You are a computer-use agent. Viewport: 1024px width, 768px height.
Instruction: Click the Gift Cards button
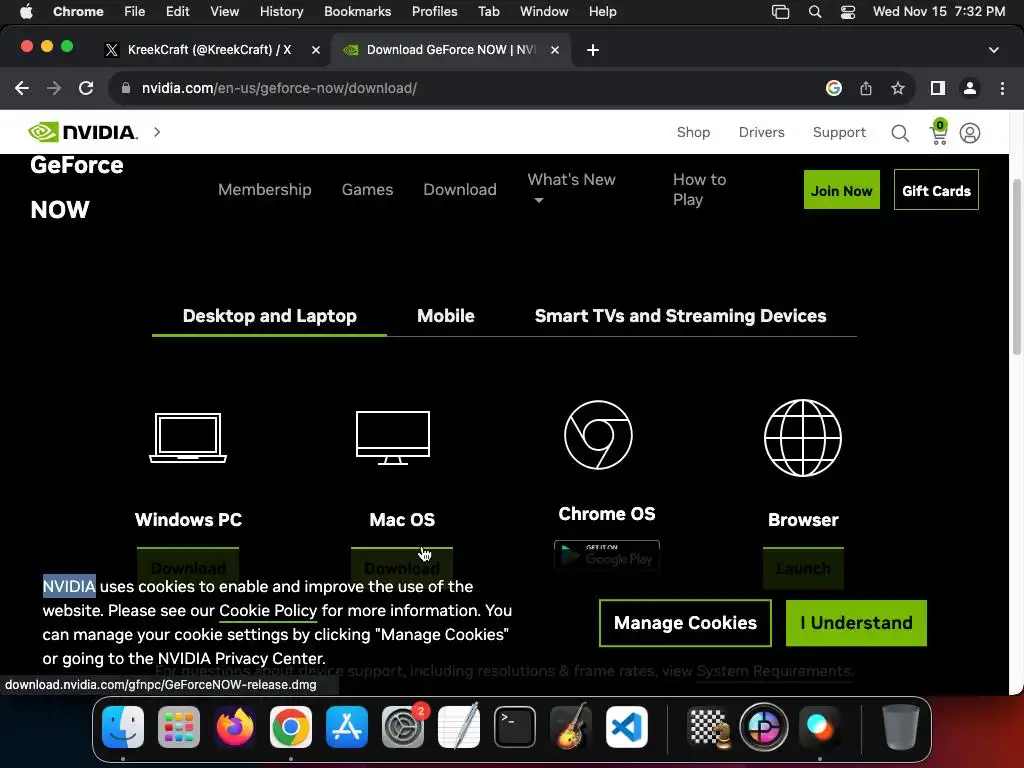(936, 190)
